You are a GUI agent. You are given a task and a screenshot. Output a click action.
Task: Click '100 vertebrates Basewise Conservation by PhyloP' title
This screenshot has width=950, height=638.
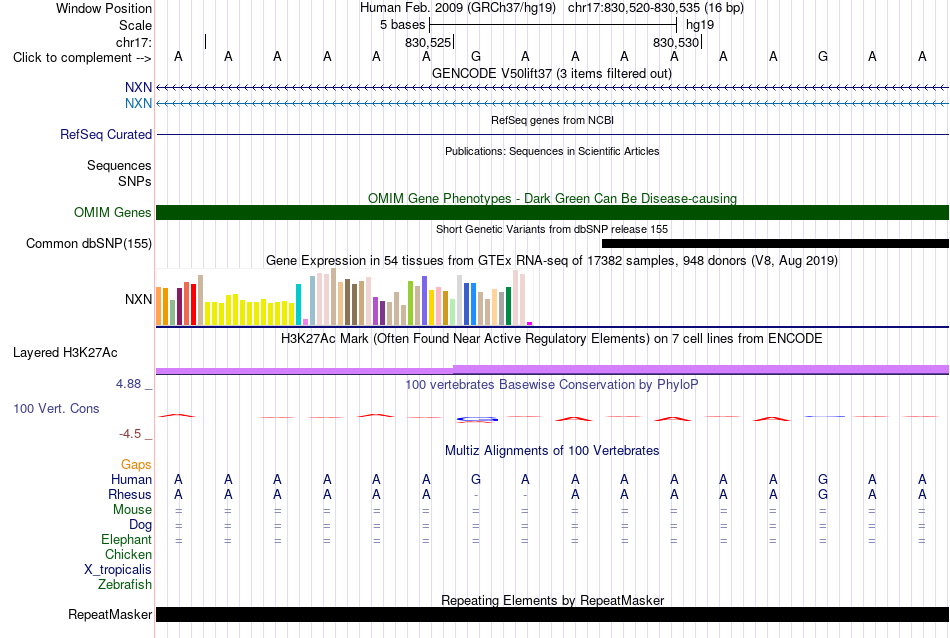coord(552,384)
